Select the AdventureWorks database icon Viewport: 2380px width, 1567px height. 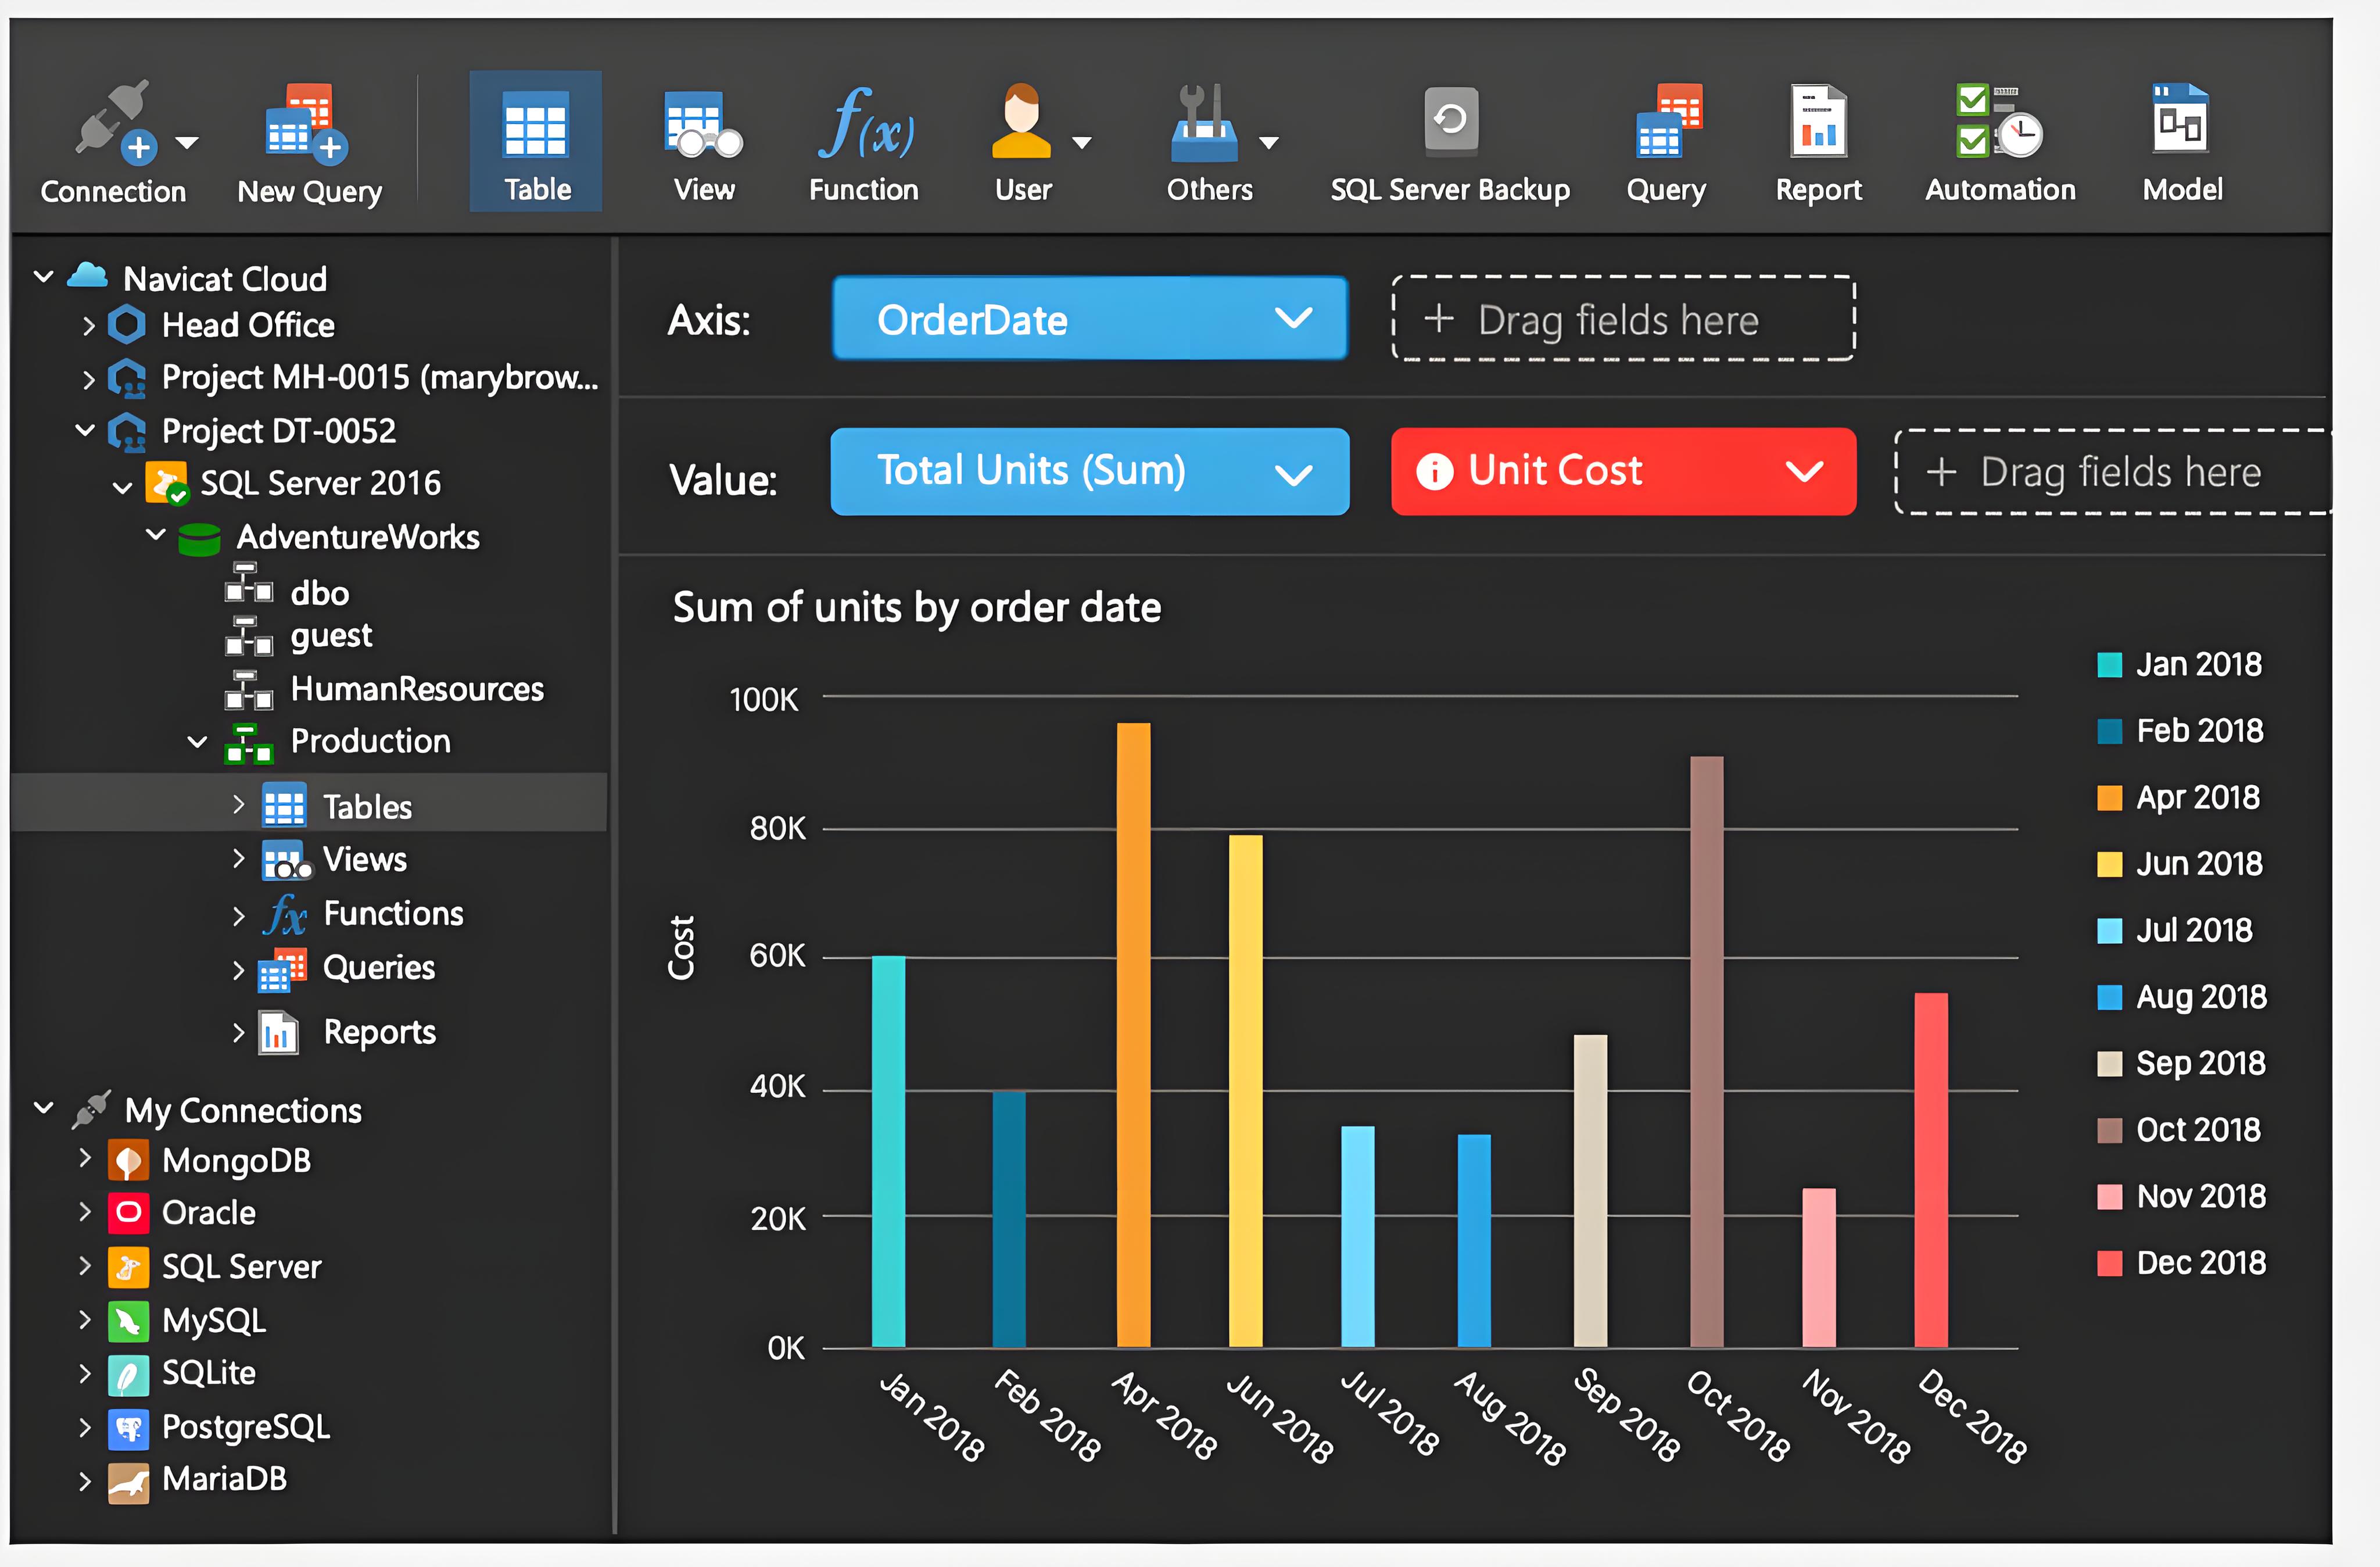199,539
